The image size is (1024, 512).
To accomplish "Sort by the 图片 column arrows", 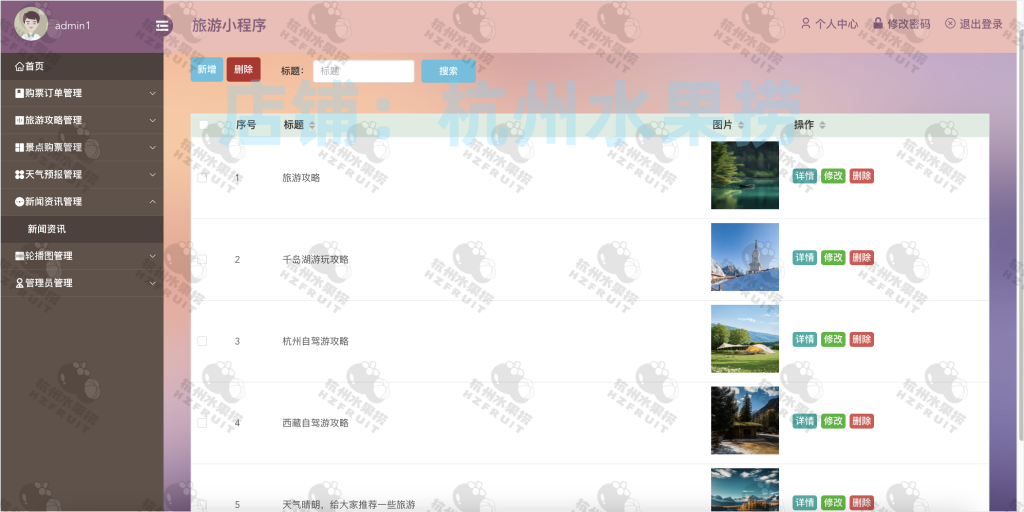I will [x=741, y=125].
